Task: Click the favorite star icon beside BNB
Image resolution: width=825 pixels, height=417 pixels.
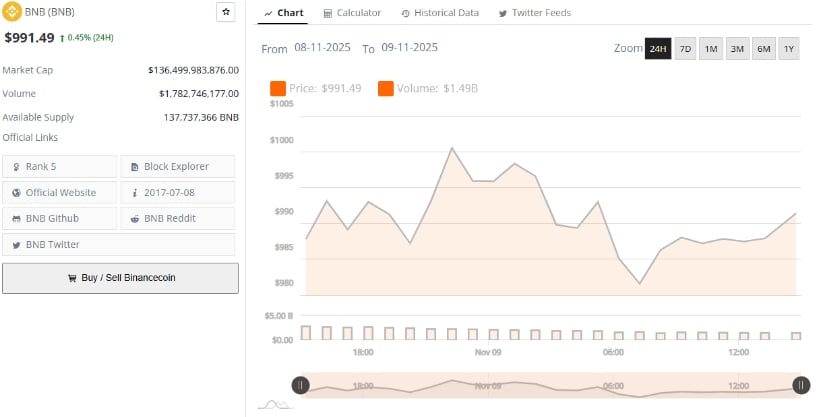Action: (226, 12)
